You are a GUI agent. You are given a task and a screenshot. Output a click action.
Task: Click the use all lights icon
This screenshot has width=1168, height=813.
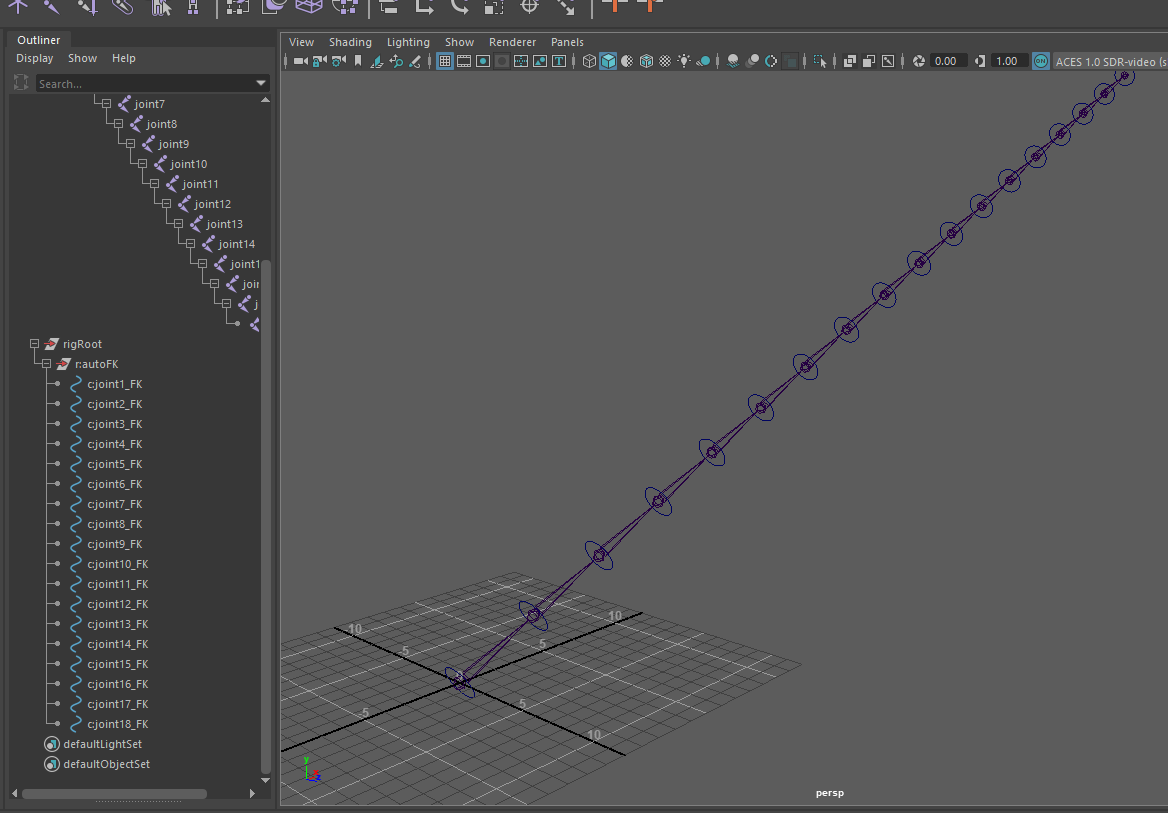(x=684, y=61)
